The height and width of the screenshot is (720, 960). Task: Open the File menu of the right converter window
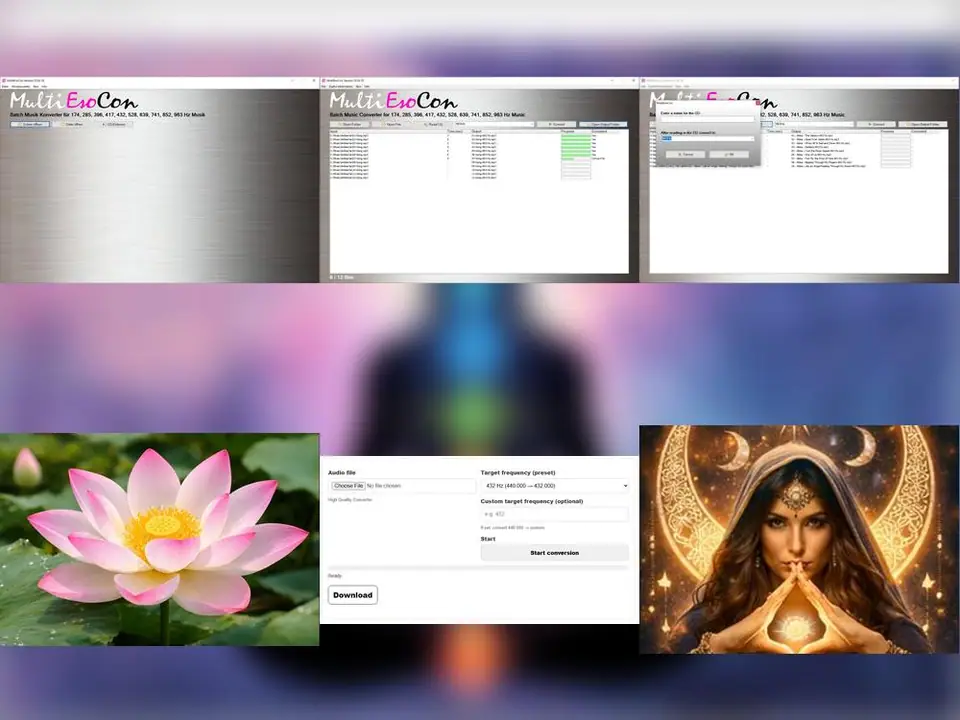(x=647, y=86)
